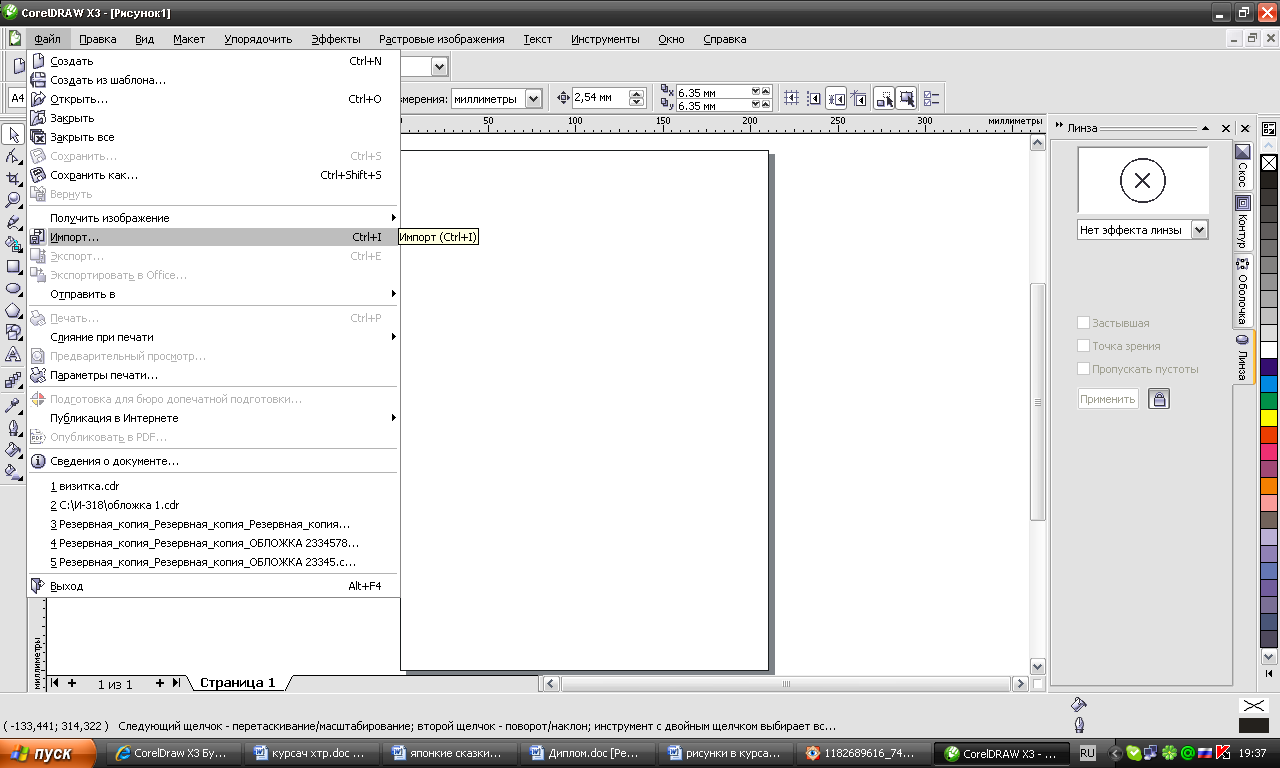Select the Pick (arrow) tool

pos(13,135)
